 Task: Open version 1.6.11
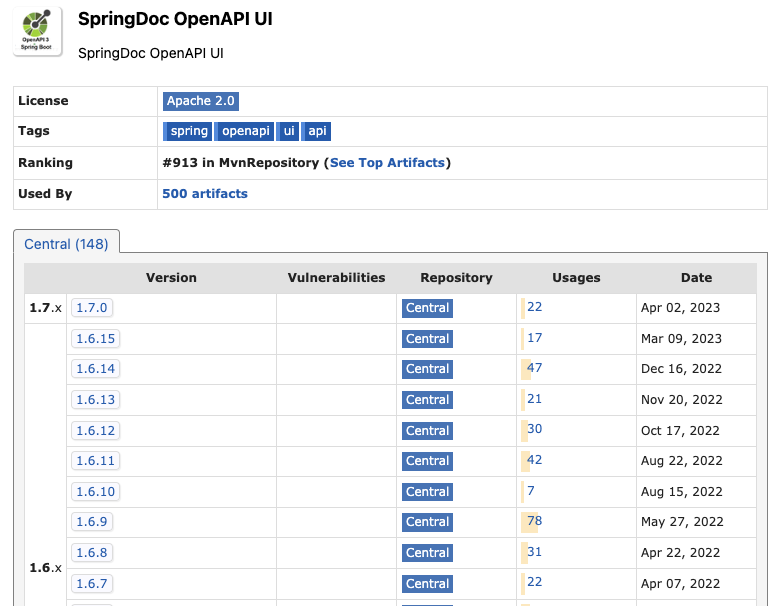(96, 461)
